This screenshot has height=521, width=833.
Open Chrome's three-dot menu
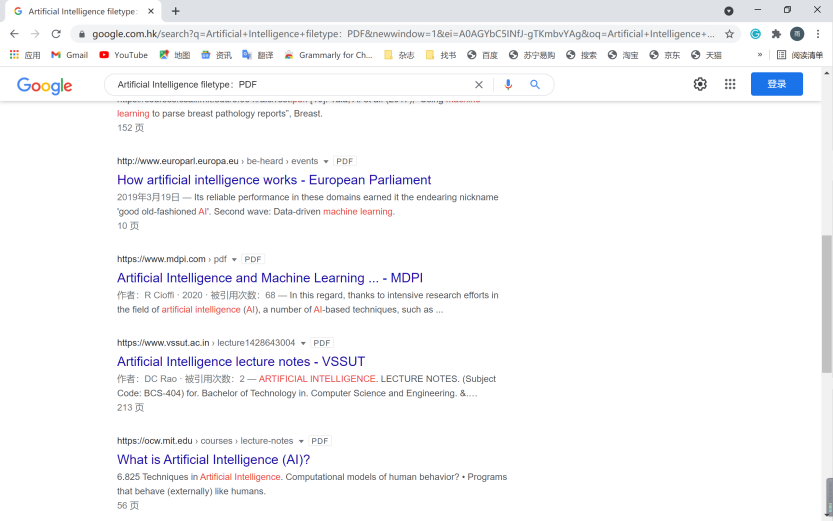click(818, 34)
